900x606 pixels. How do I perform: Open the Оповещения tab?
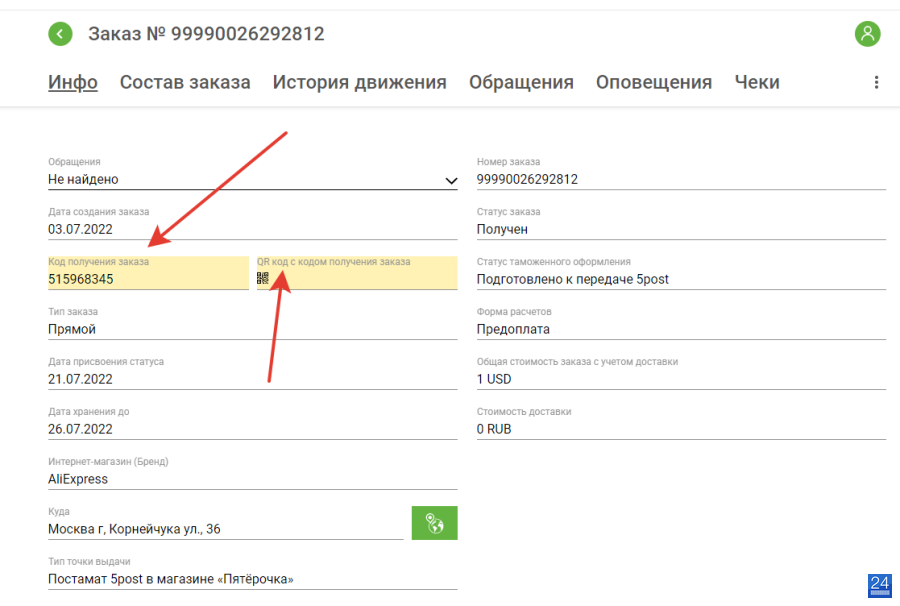(654, 82)
